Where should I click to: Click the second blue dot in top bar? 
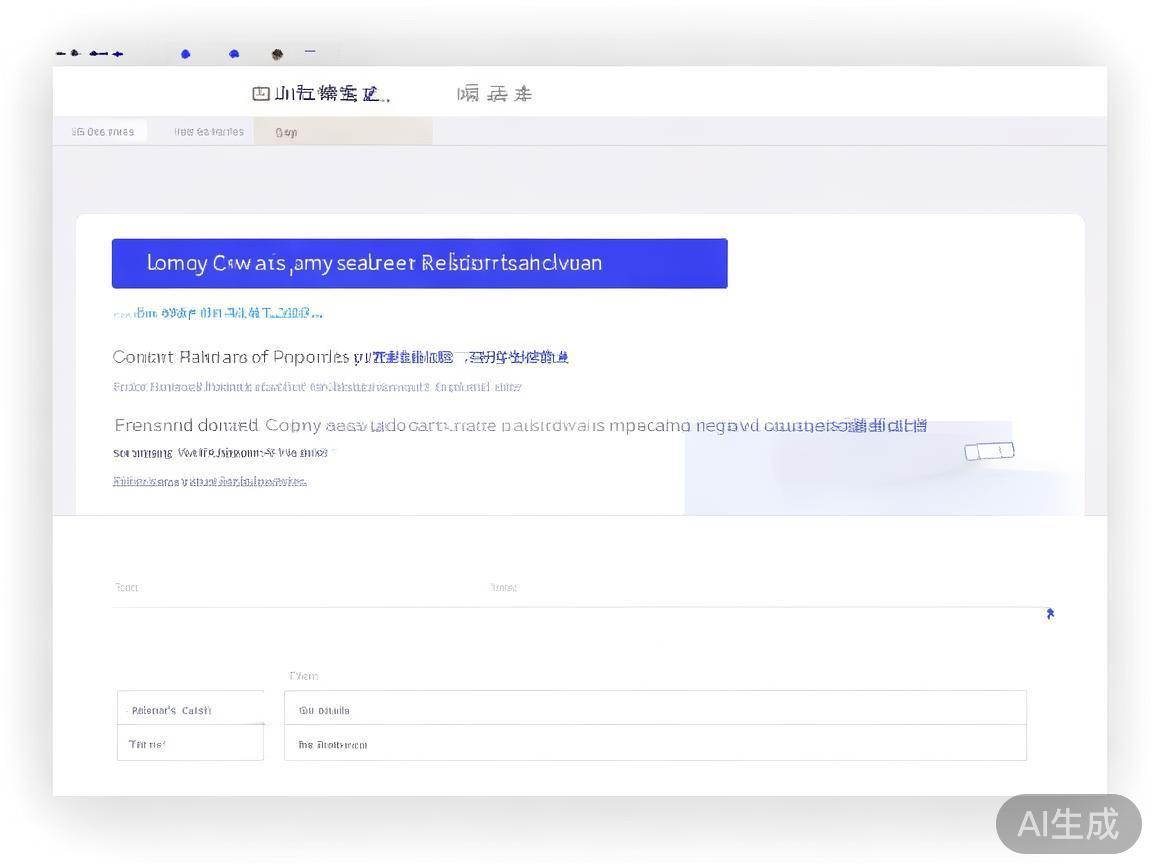234,54
